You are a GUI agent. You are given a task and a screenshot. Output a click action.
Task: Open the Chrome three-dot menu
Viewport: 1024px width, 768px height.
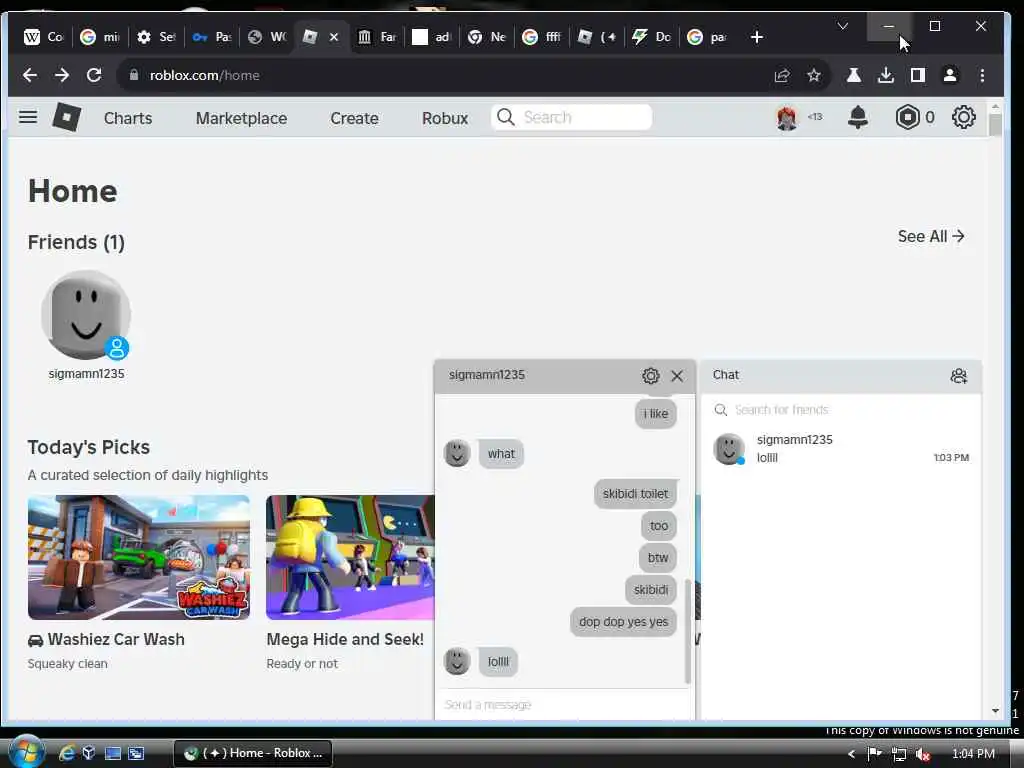click(982, 75)
